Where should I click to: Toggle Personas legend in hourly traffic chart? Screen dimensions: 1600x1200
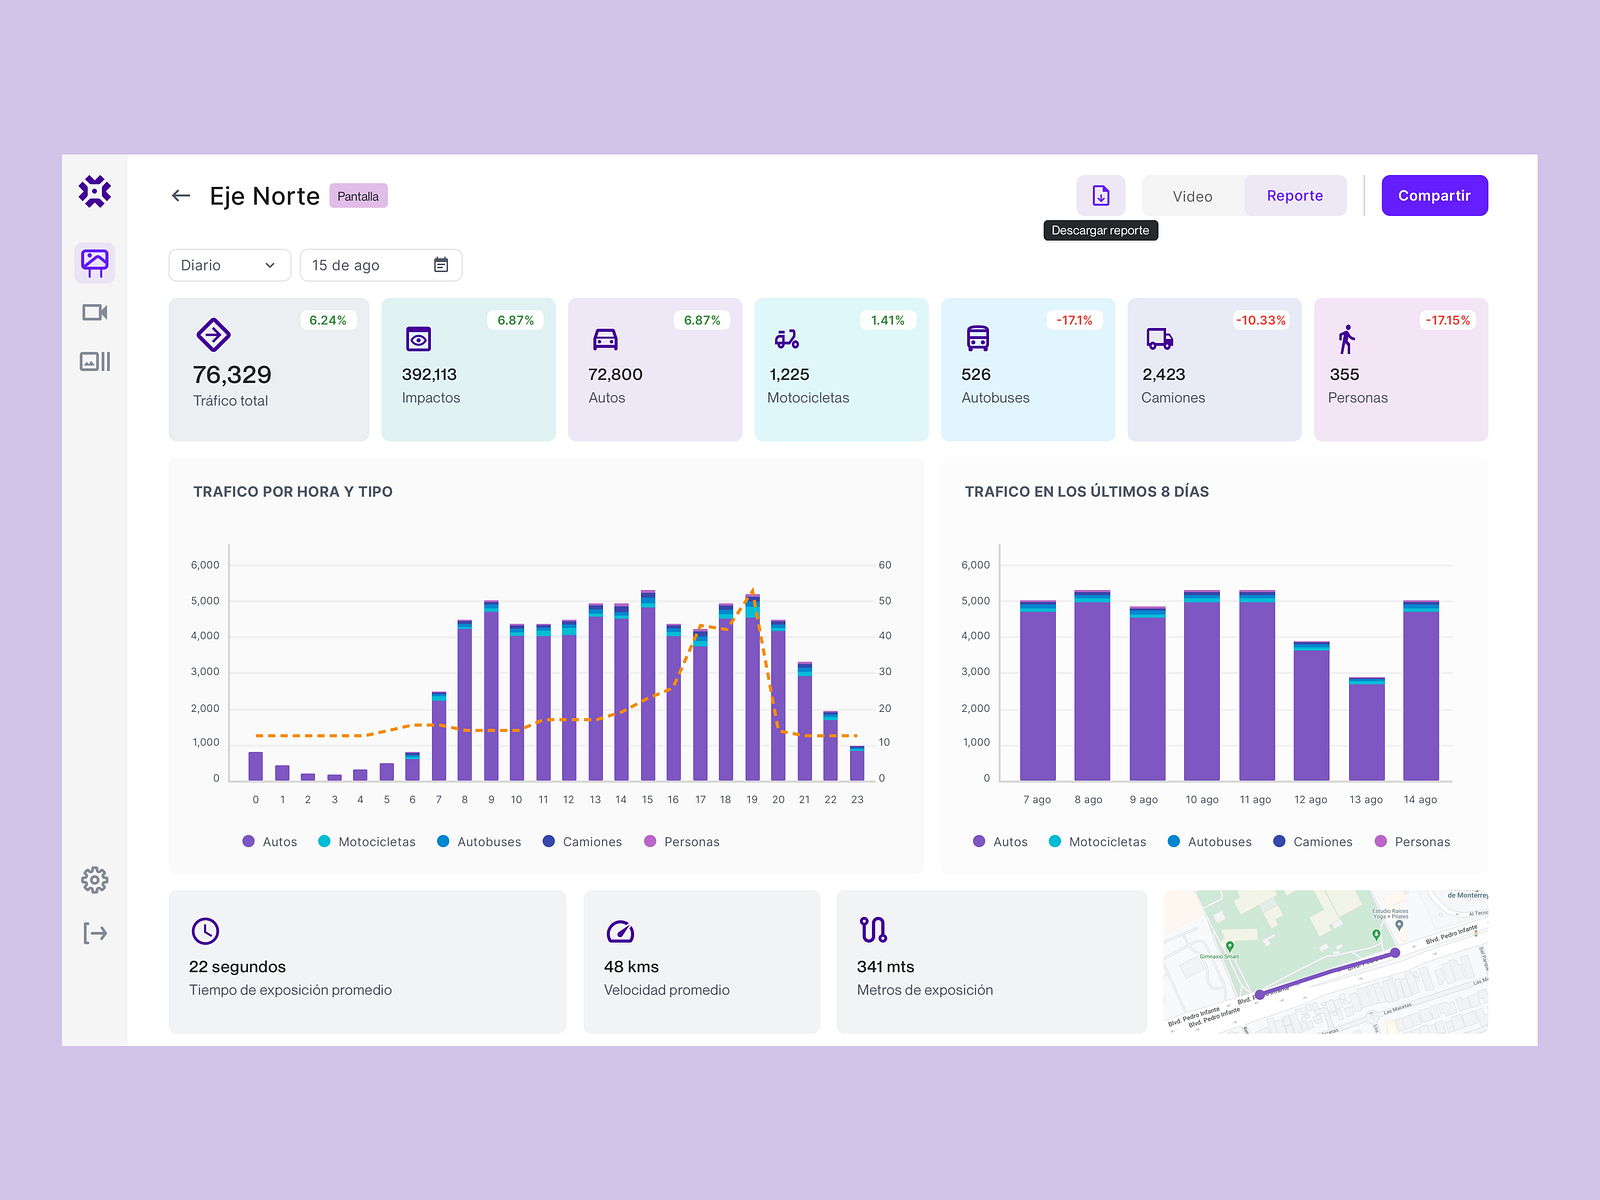pos(682,842)
